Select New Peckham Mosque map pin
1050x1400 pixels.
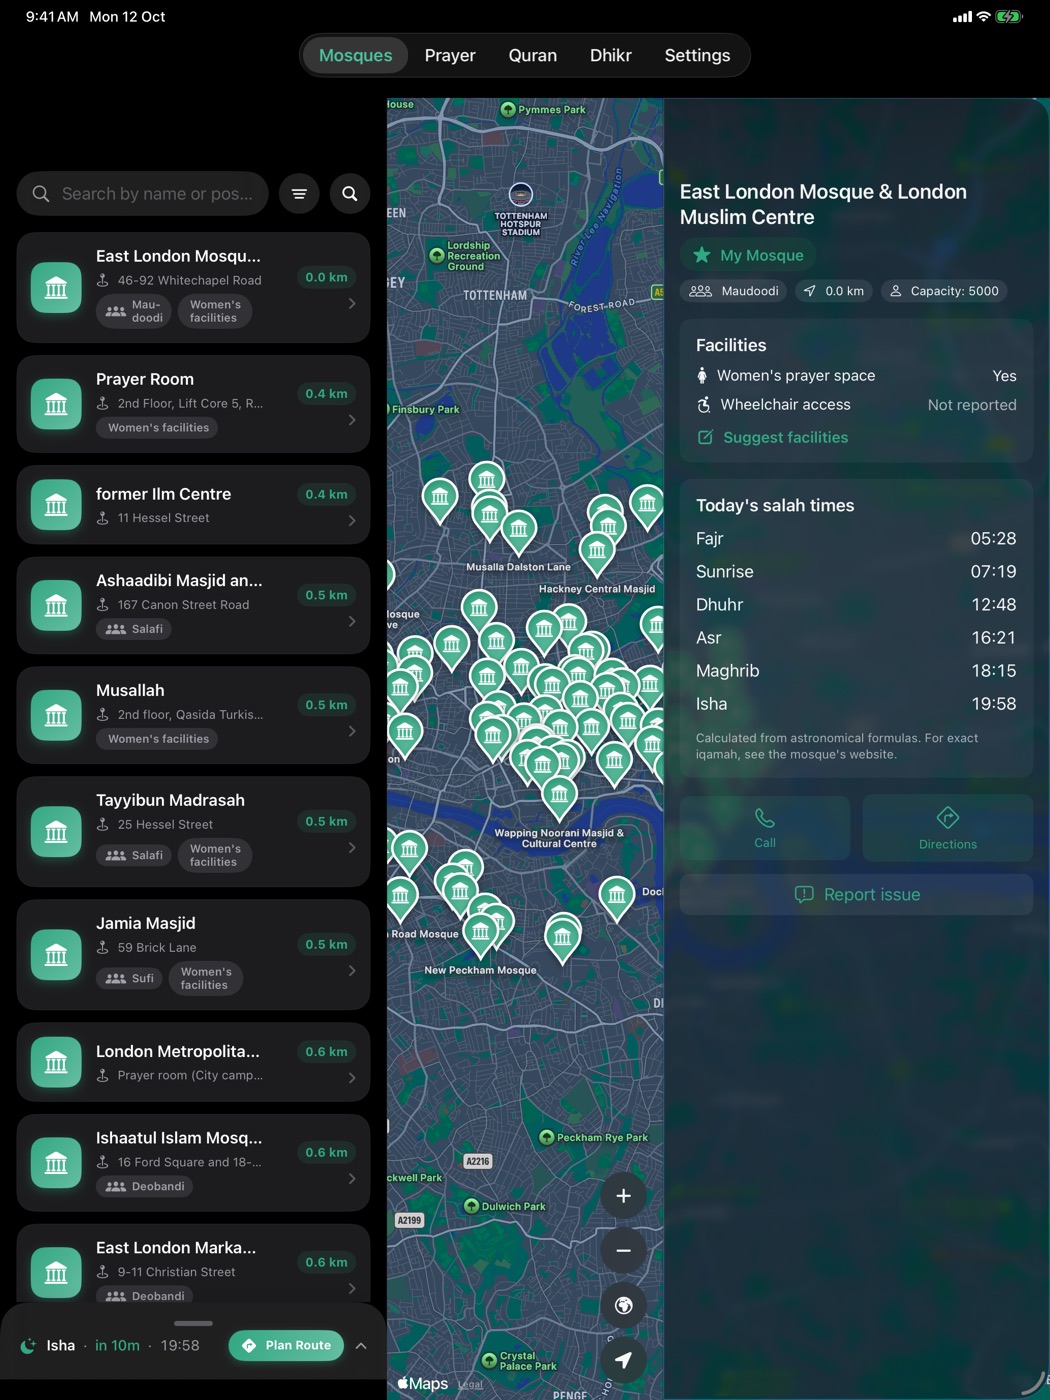point(481,935)
